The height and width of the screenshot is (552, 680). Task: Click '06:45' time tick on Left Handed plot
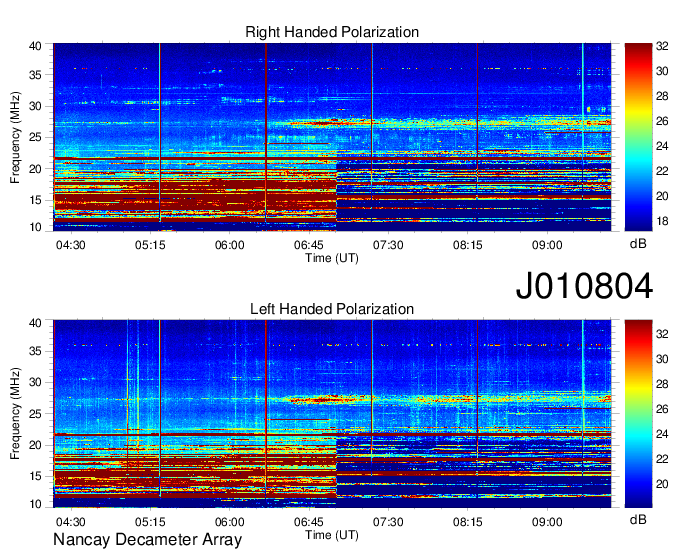309,522
